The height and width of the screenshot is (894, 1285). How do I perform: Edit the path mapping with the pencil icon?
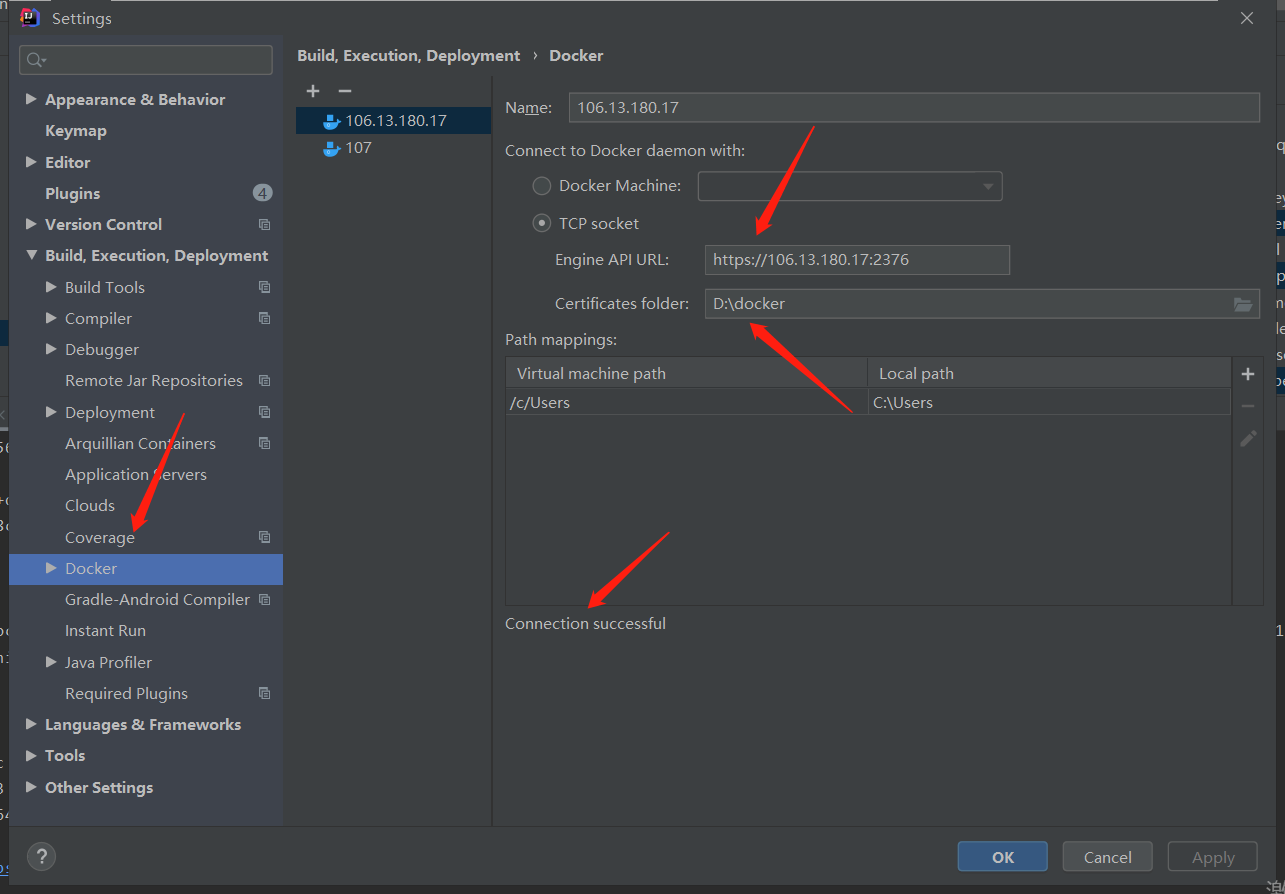1248,438
